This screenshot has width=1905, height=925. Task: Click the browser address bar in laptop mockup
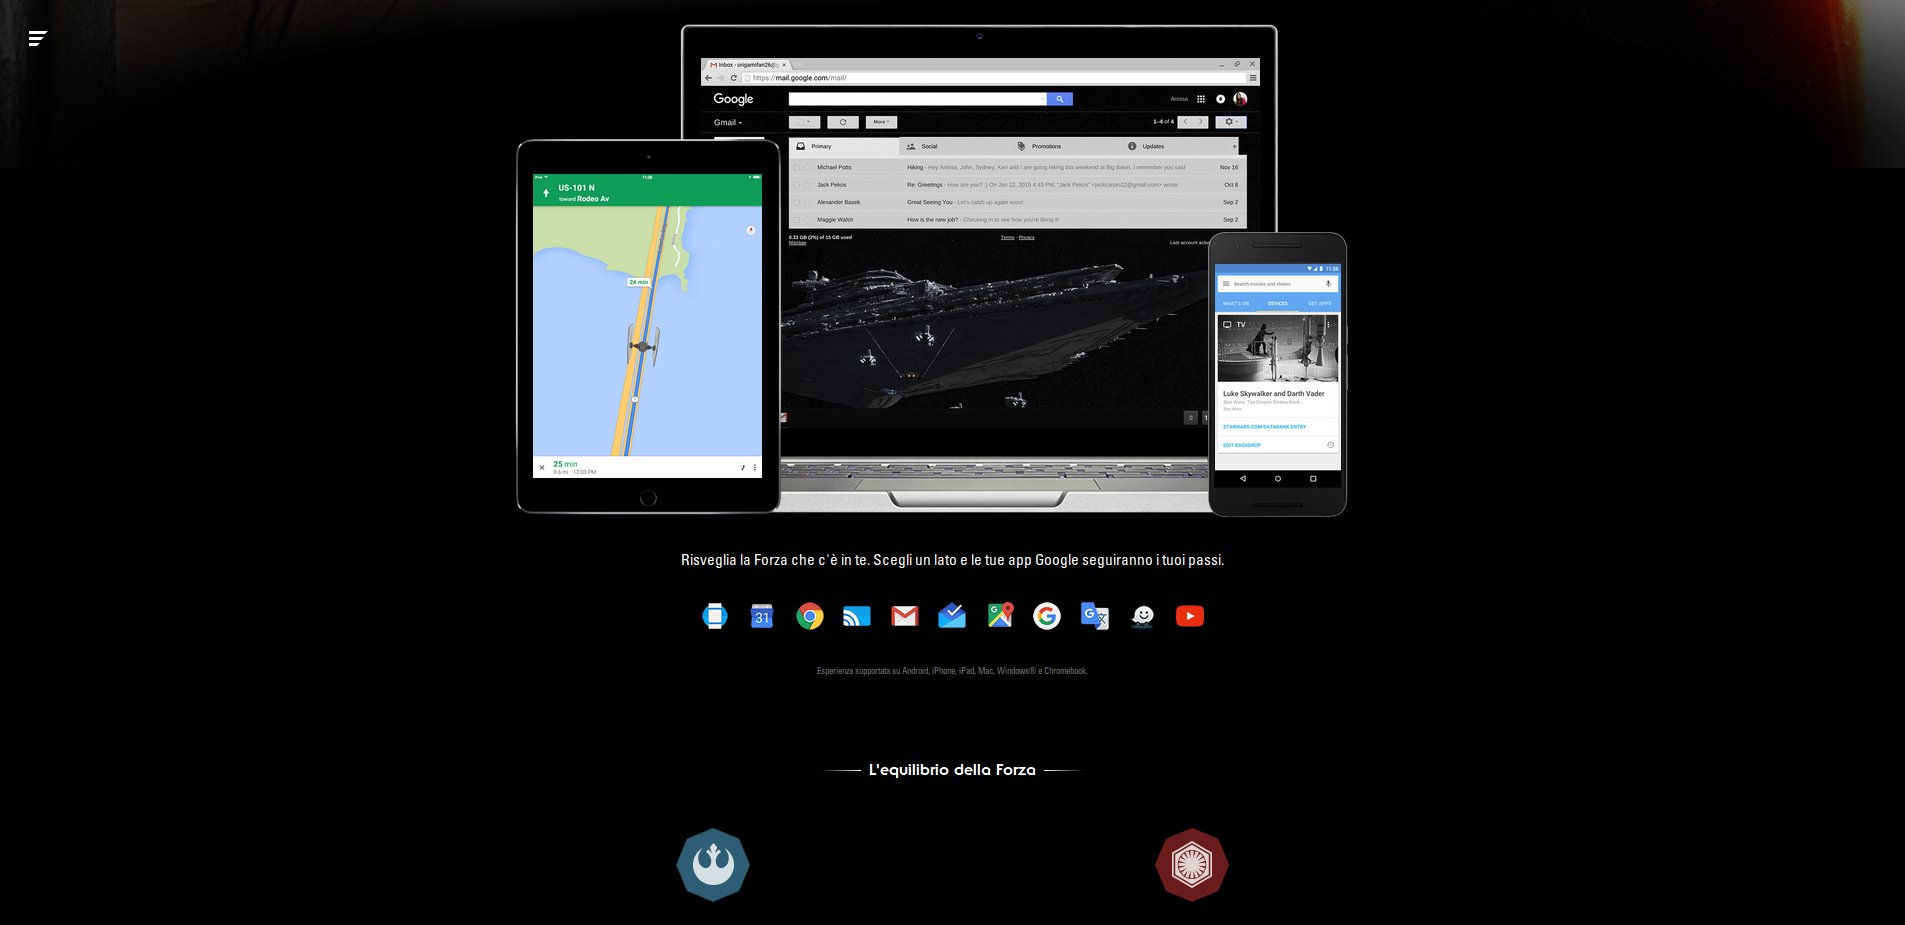click(x=994, y=78)
